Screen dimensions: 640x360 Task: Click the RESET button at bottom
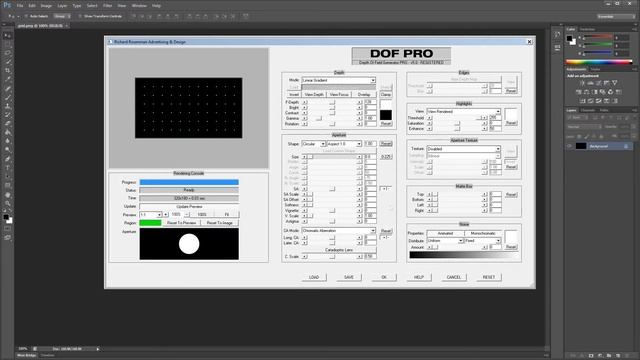(x=489, y=277)
